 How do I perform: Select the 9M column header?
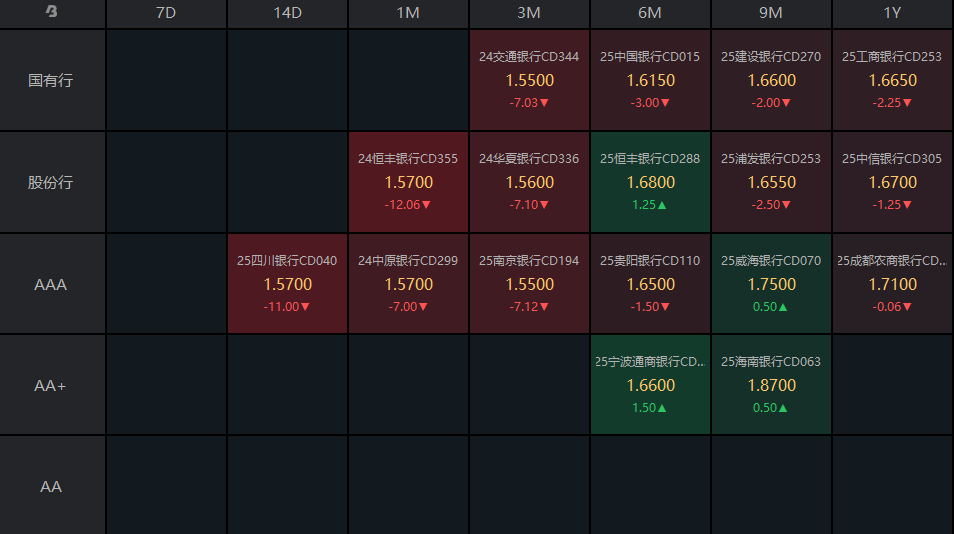(771, 13)
